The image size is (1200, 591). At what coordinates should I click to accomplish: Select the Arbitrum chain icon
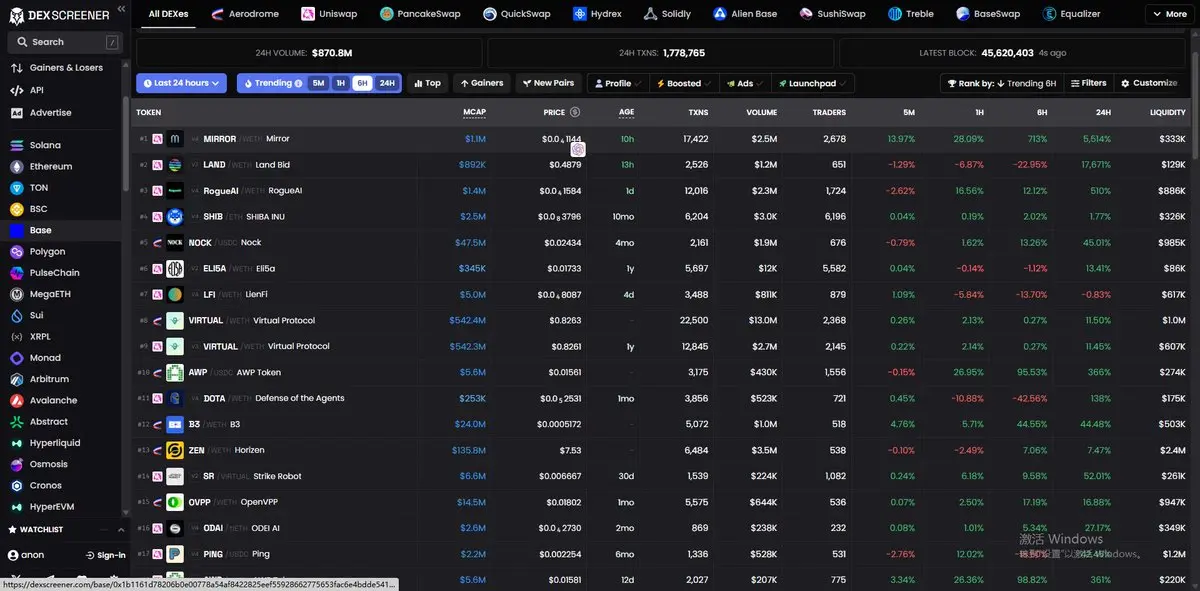pyautogui.click(x=16, y=379)
